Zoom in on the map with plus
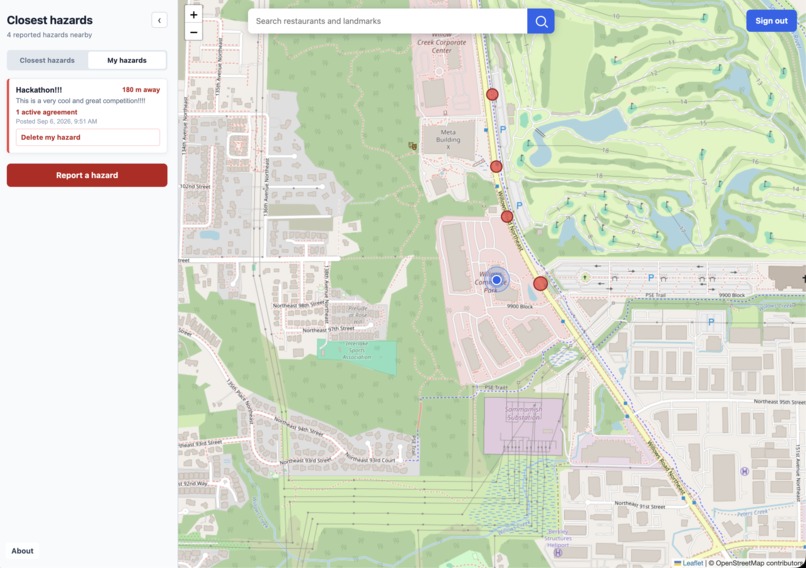The height and width of the screenshot is (568, 806). (x=193, y=15)
